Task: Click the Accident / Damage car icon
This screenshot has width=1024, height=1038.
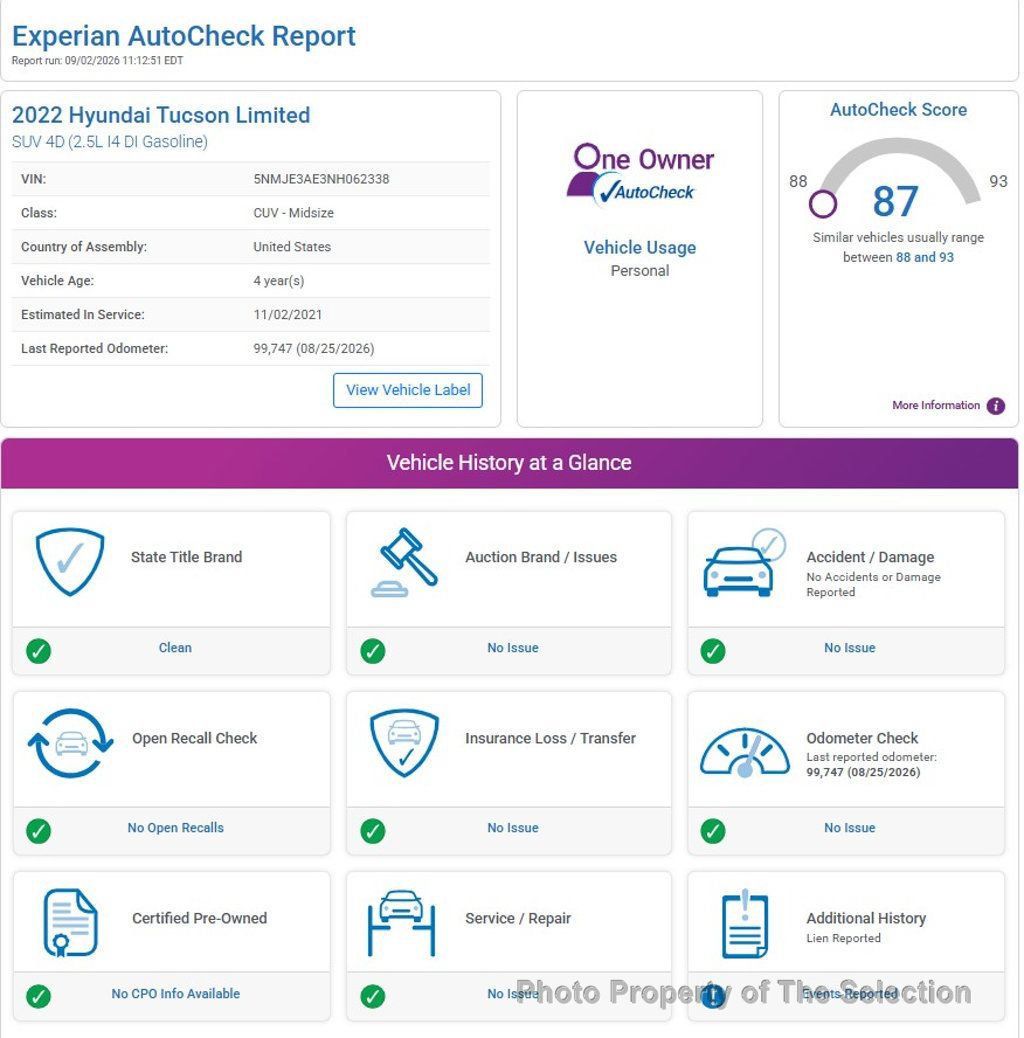Action: [x=744, y=563]
